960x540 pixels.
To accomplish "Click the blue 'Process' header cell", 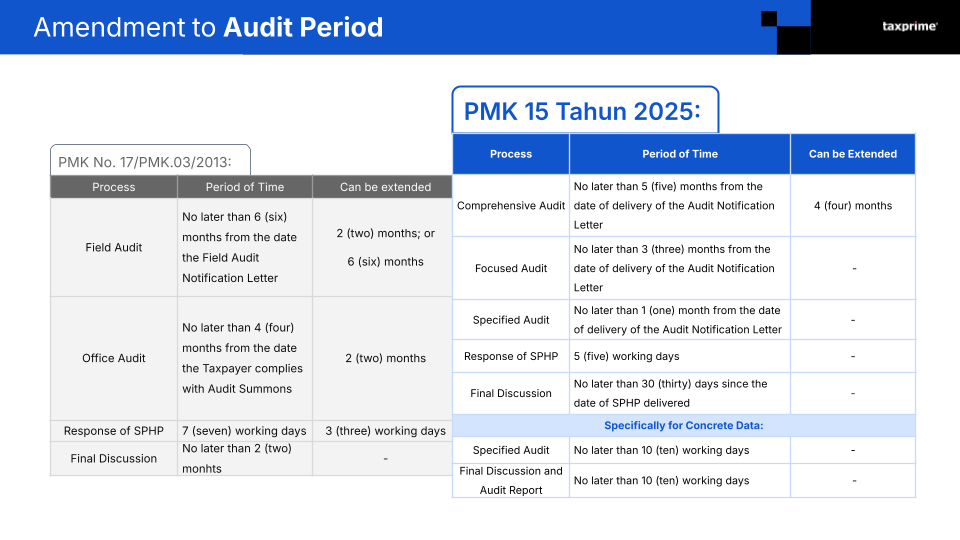I will pyautogui.click(x=511, y=154).
